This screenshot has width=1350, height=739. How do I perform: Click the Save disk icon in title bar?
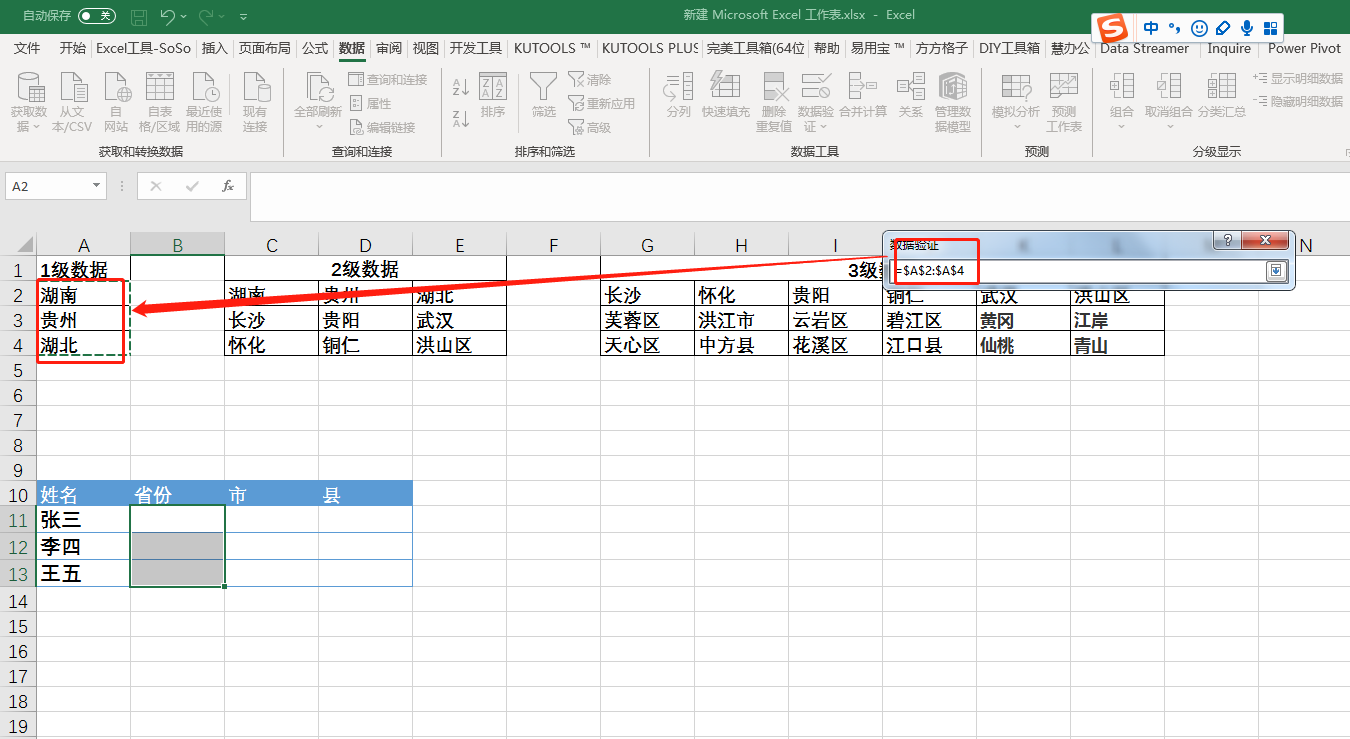click(x=139, y=16)
